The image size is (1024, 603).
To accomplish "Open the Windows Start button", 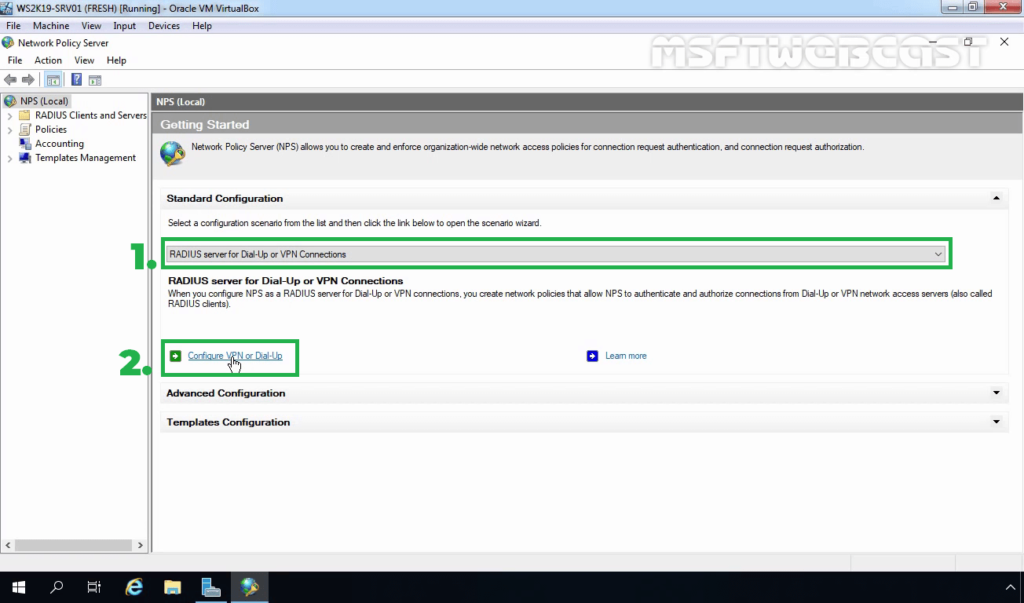I will 18,587.
